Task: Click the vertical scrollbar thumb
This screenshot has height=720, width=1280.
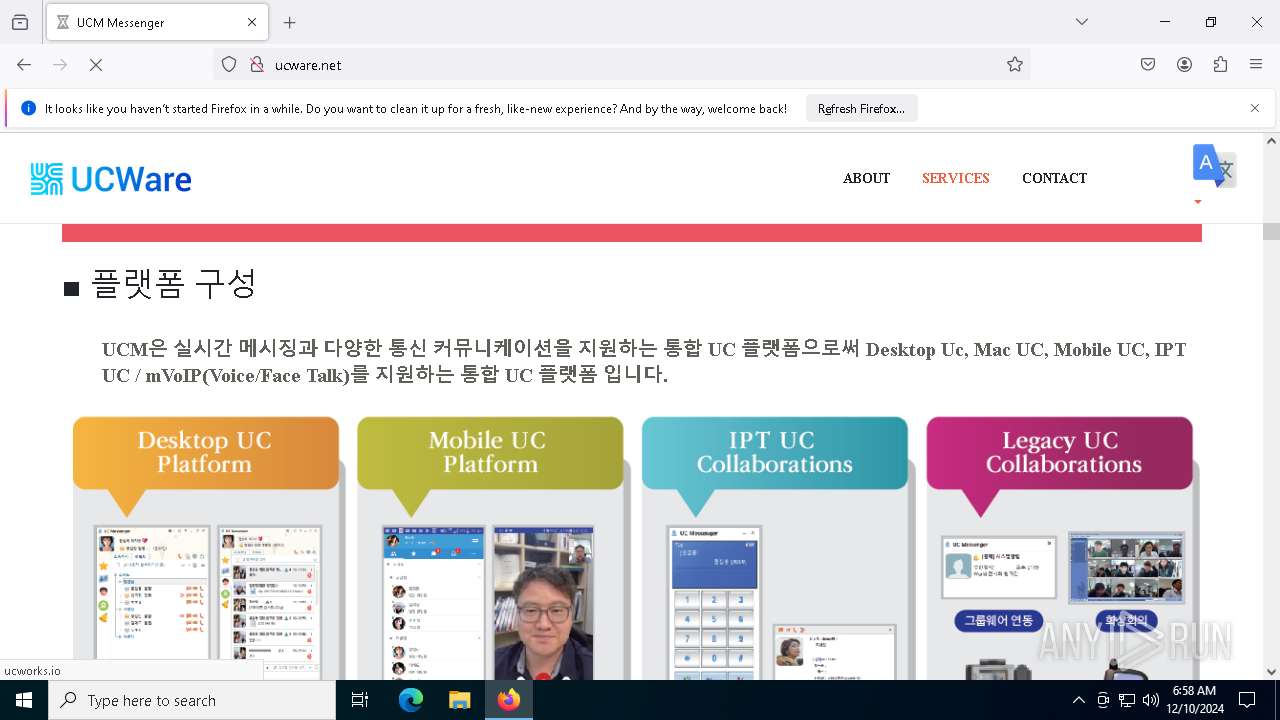Action: 1271,231
